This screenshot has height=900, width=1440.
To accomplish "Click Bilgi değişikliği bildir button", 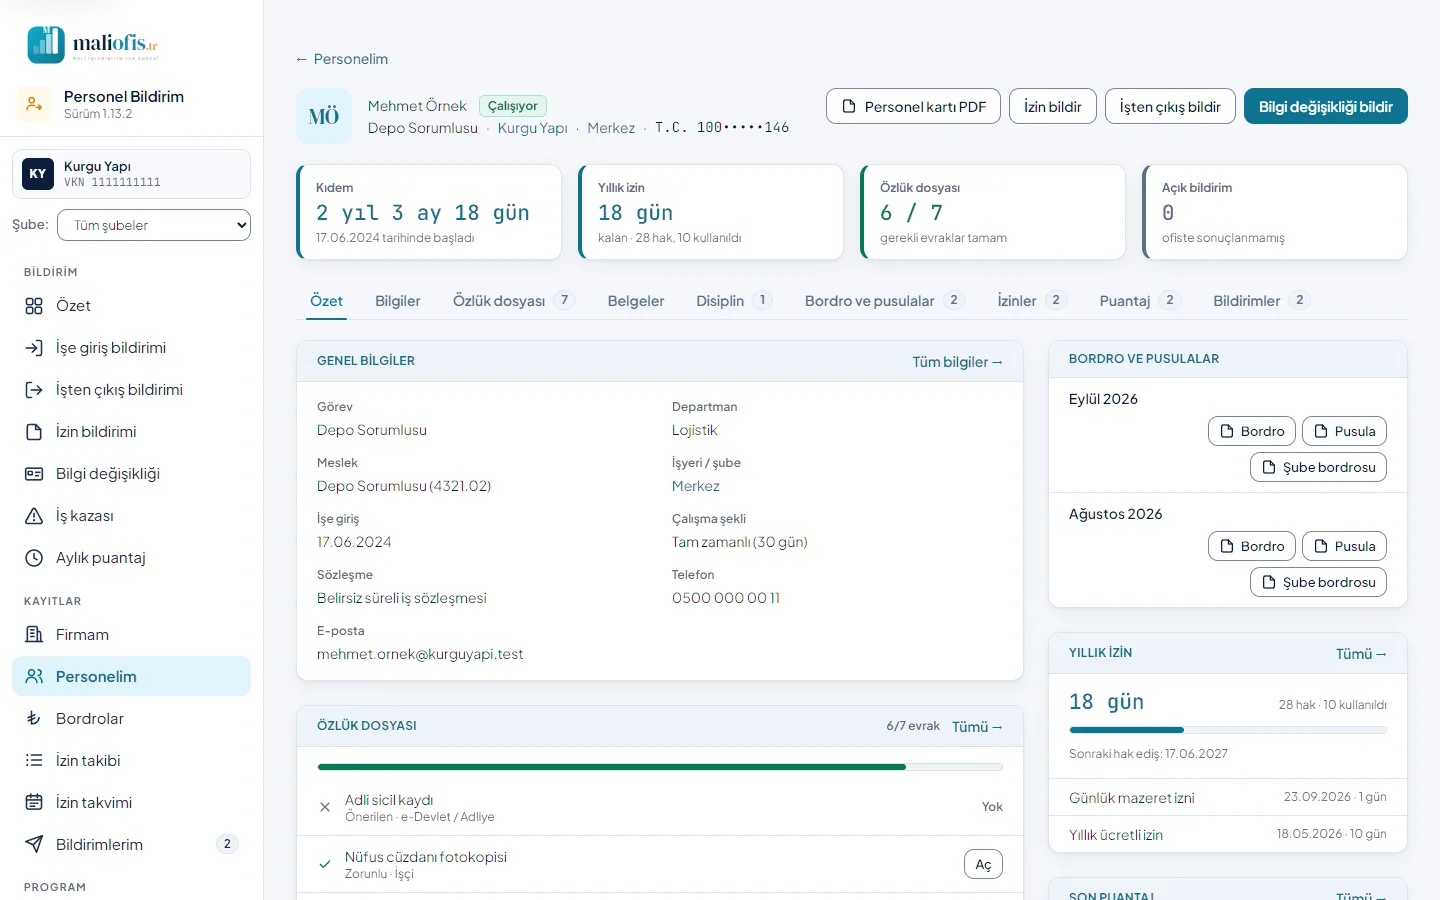I will tap(1326, 107).
